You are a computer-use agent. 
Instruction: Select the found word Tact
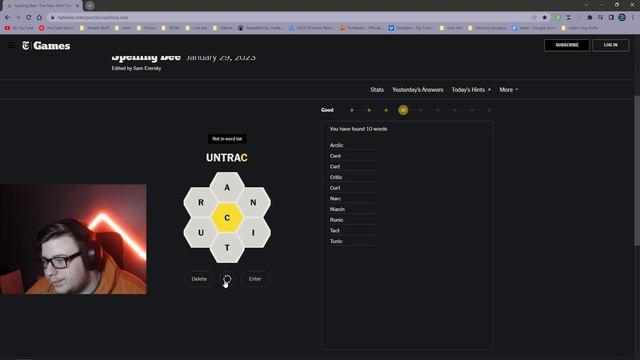tap(335, 230)
